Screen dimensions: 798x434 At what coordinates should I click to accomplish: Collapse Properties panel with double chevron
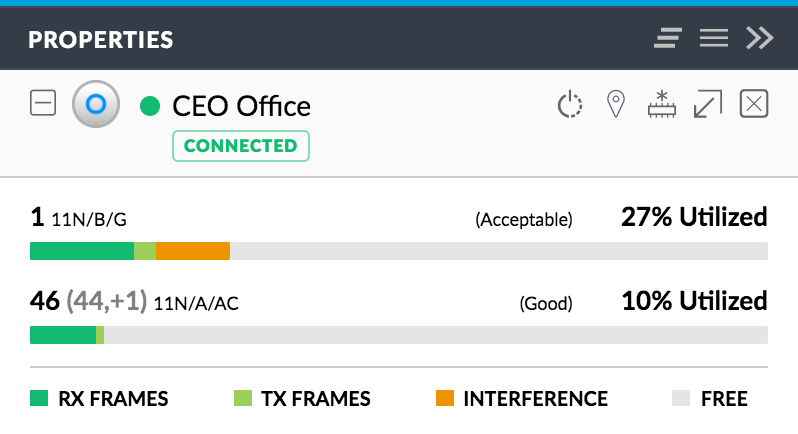tap(759, 38)
